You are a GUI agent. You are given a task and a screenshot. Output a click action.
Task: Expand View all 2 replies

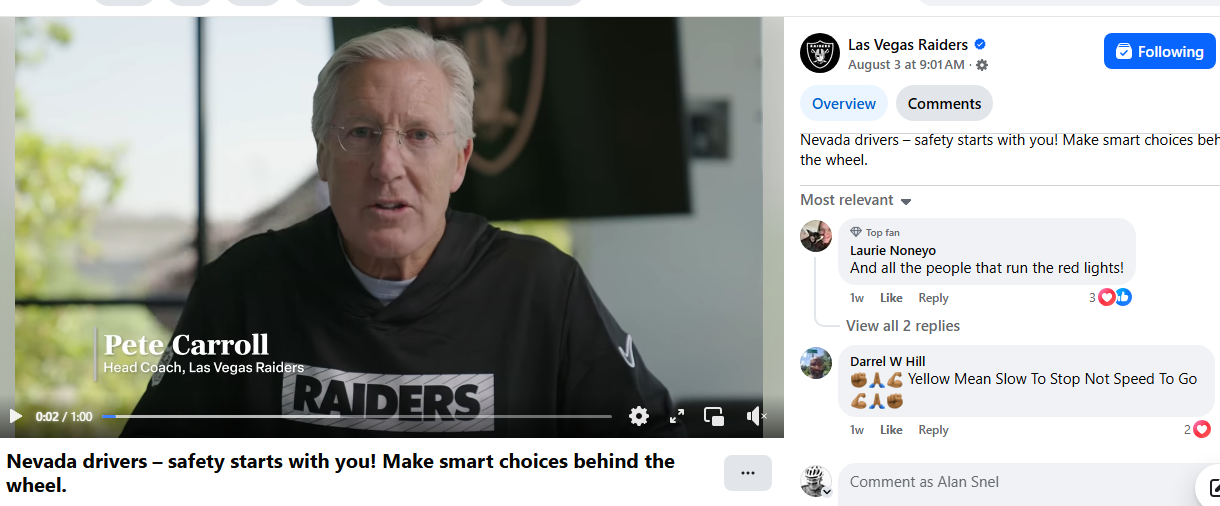tap(903, 326)
